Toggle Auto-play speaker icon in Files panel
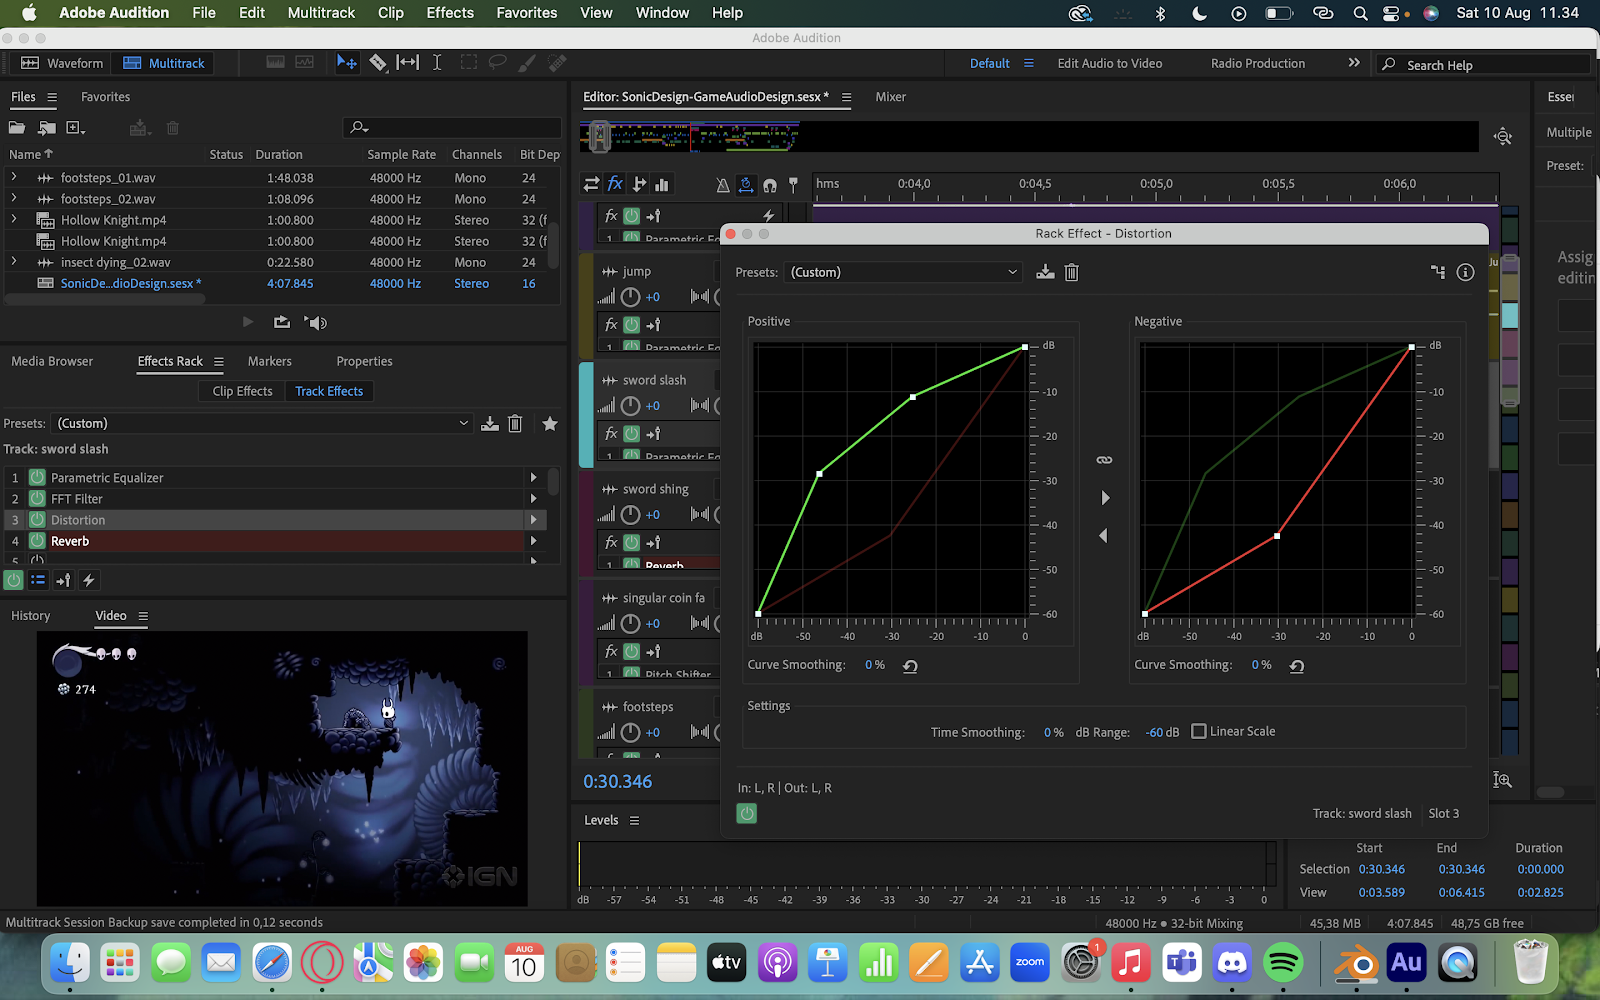This screenshot has height=1000, width=1600. pos(316,322)
